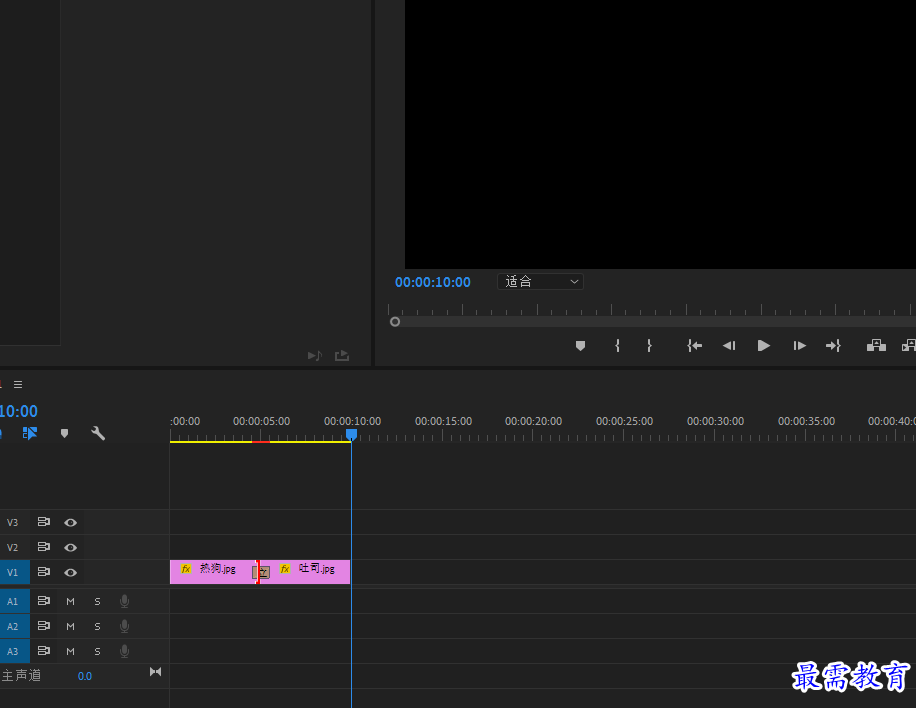916x708 pixels.
Task: Toggle V1 track targeting
Action: 12,572
